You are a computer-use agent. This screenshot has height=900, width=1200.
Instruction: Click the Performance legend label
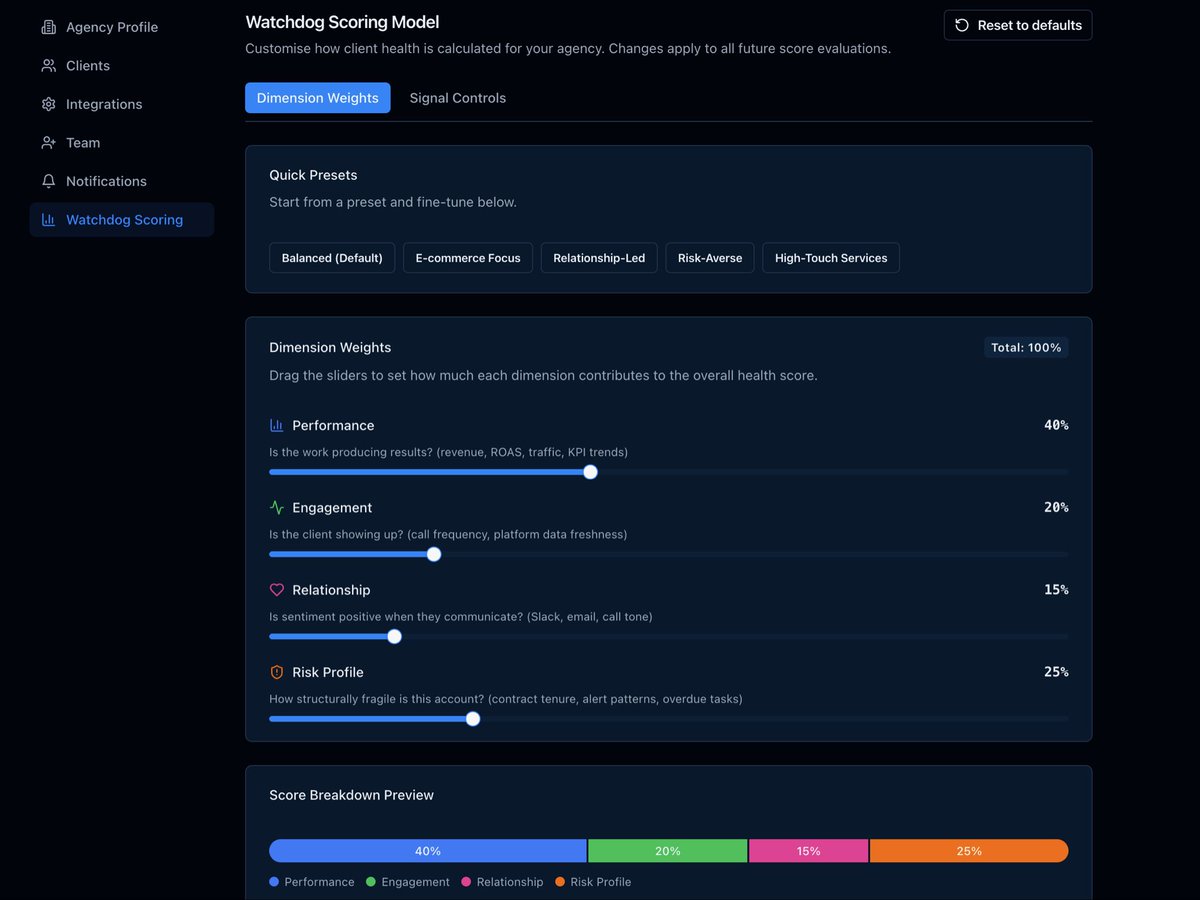click(x=319, y=882)
